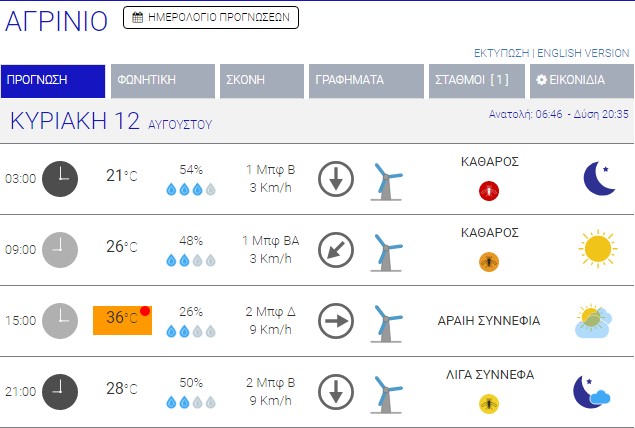Click the highlighted orange 36°C temperature box
Viewport: 635px width, 428px height.
(122, 320)
